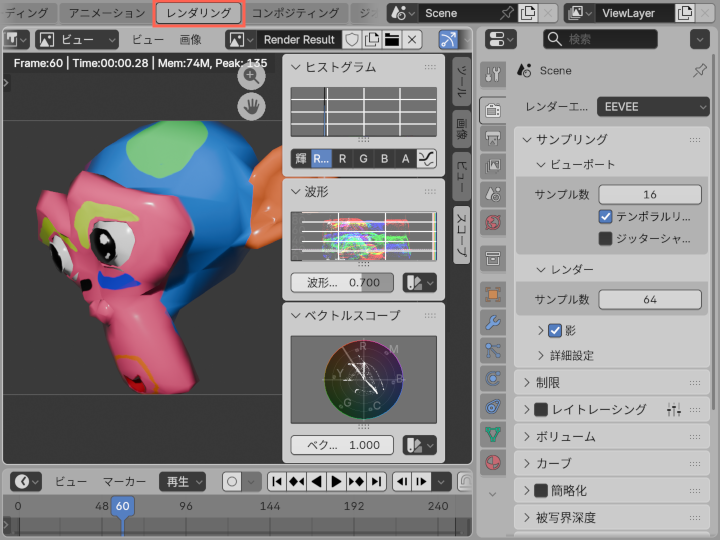This screenshot has width=720, height=540.
Task: Expand the 制限 panel
Action: (x=527, y=382)
